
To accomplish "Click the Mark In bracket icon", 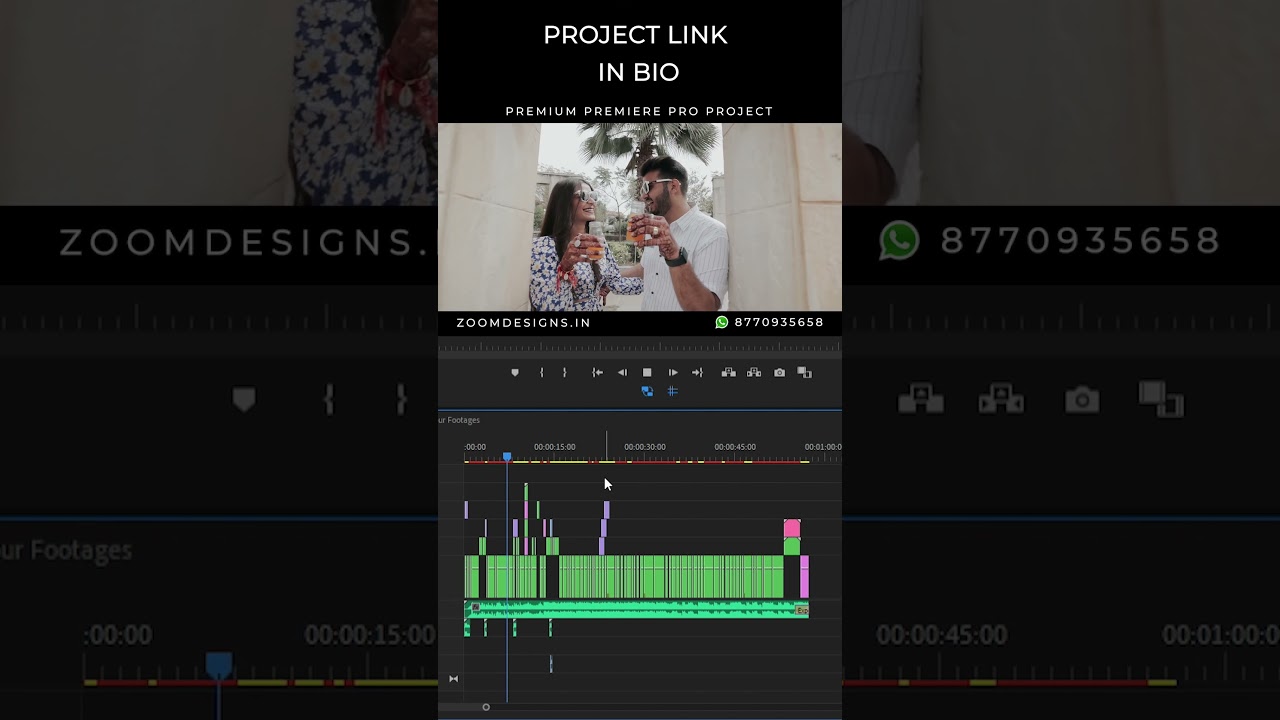I will pos(541,373).
